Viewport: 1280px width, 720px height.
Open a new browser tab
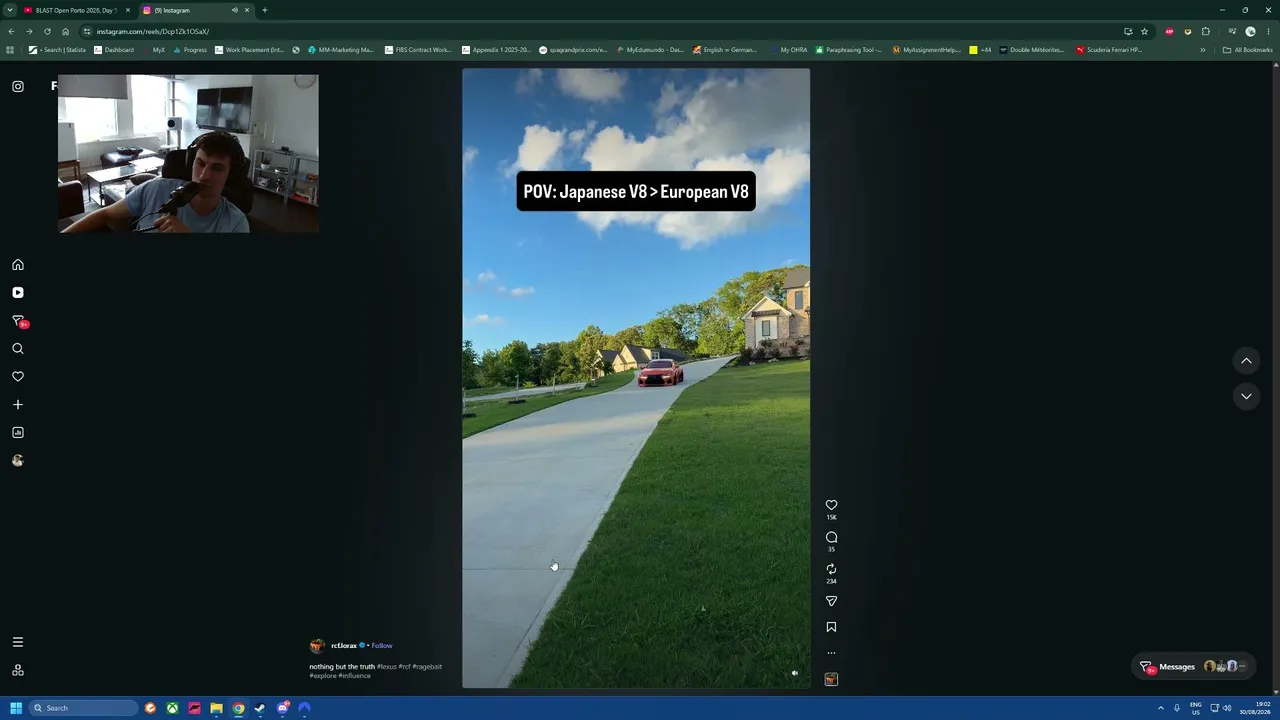coord(265,10)
